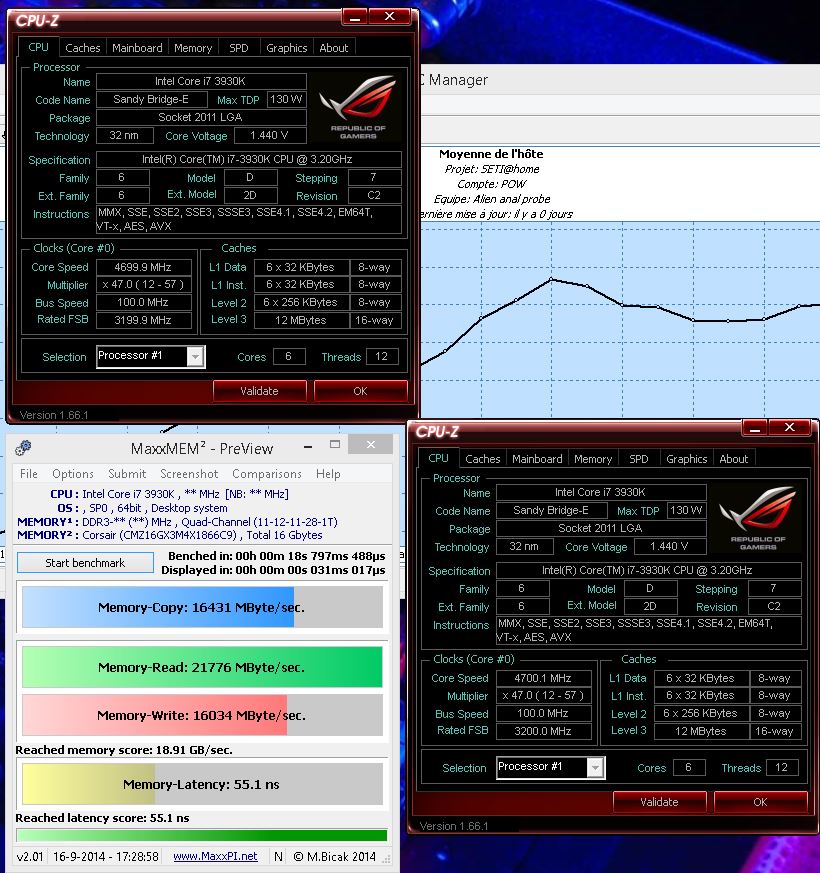820x873 pixels.
Task: Minimize the MaxxMEM window
Action: (x=308, y=447)
